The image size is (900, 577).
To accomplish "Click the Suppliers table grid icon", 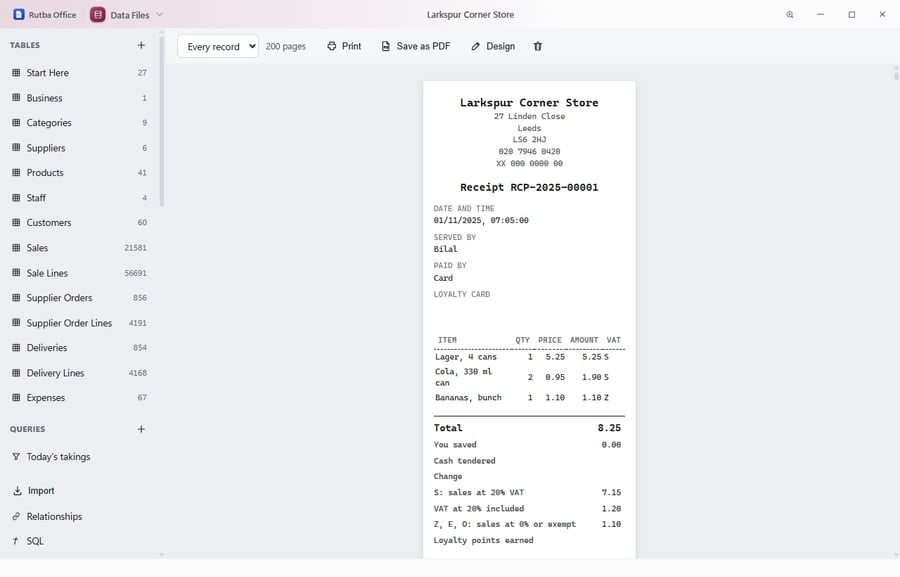I will (16, 148).
